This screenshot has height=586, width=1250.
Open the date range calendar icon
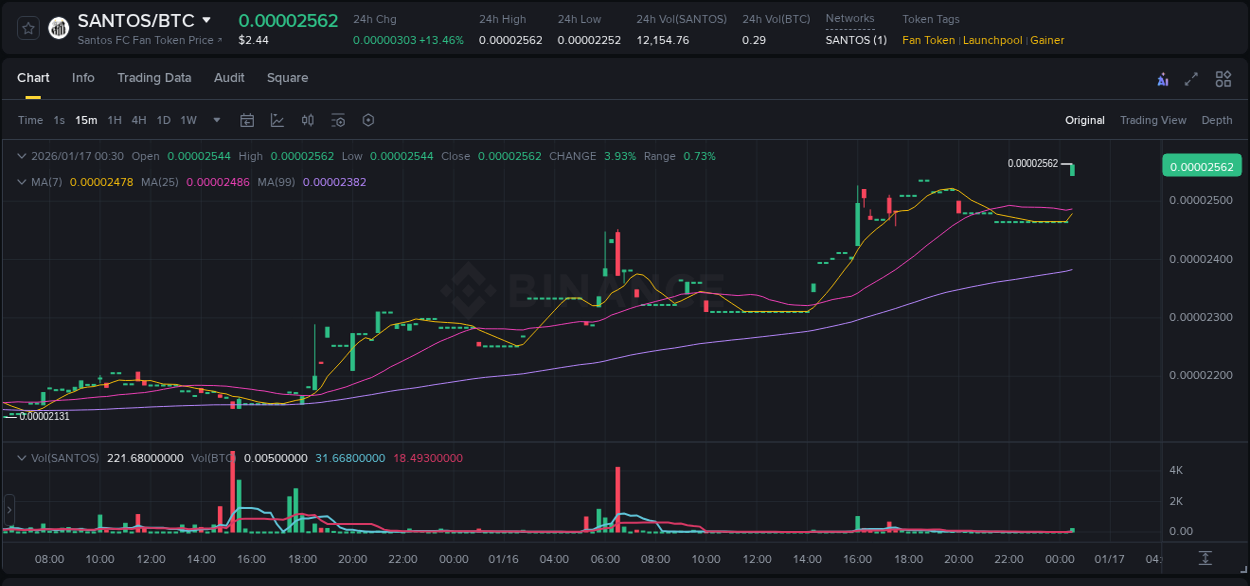pyautogui.click(x=247, y=120)
